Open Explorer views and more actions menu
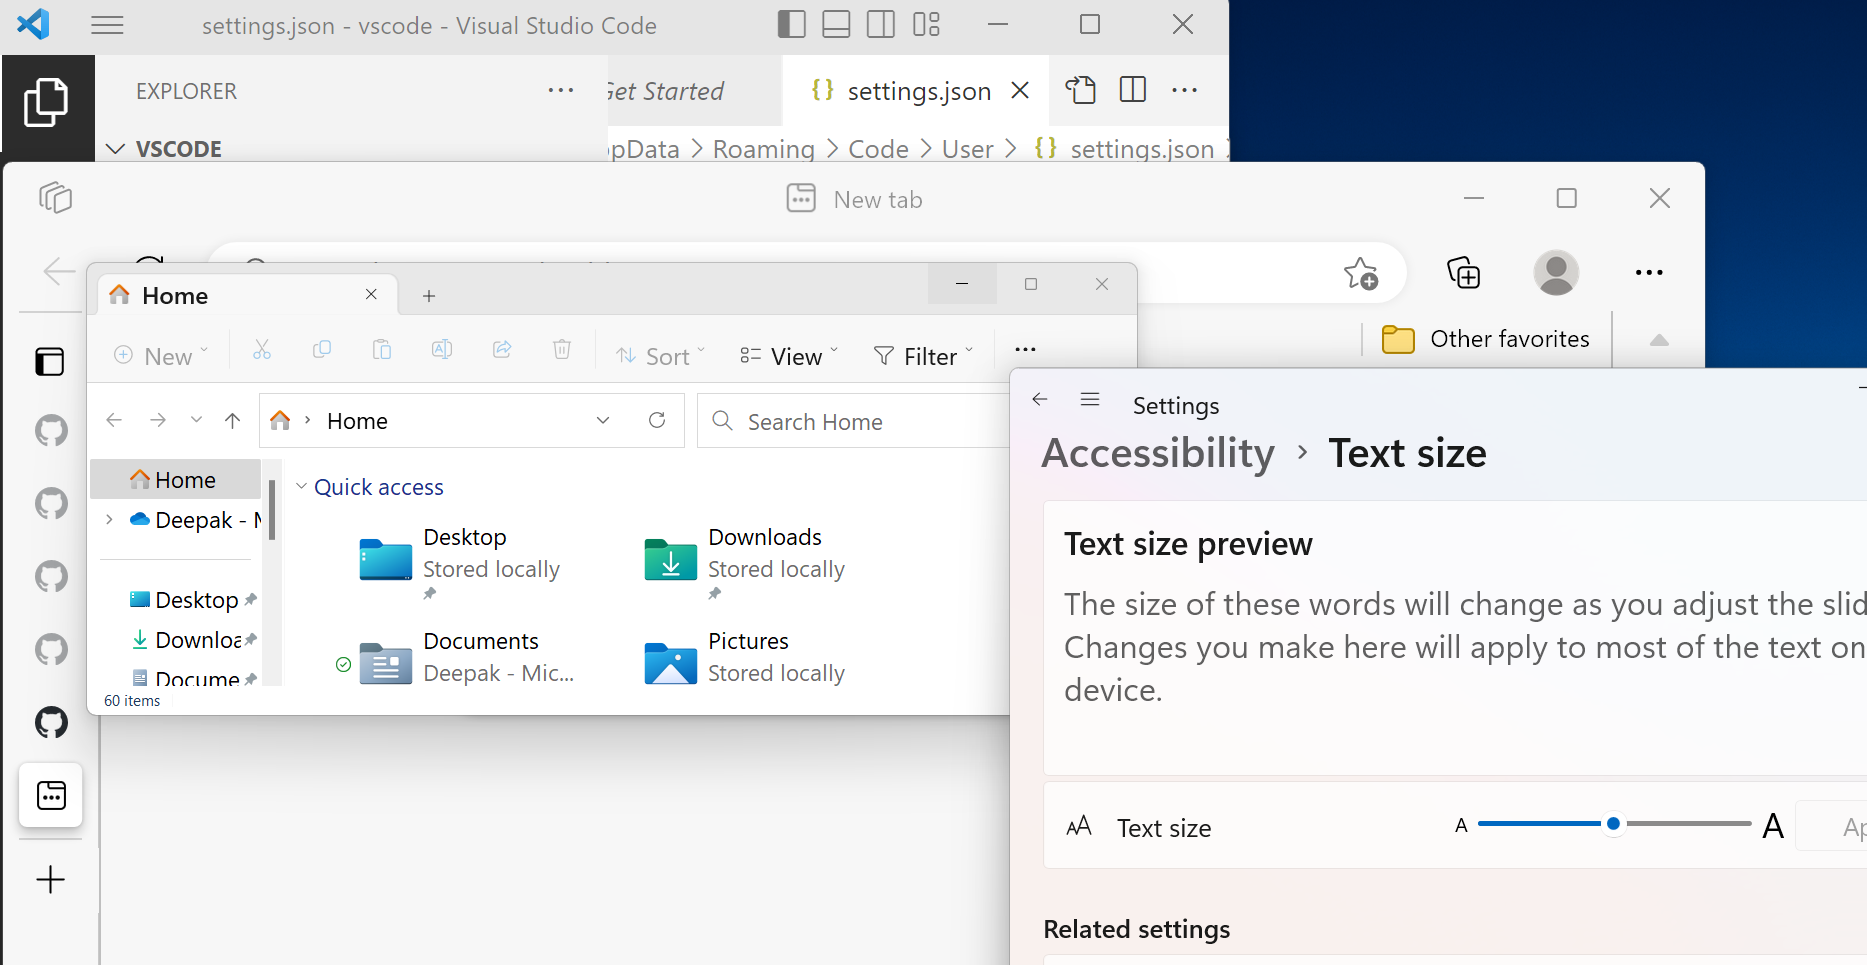Image resolution: width=1867 pixels, height=965 pixels. click(561, 91)
